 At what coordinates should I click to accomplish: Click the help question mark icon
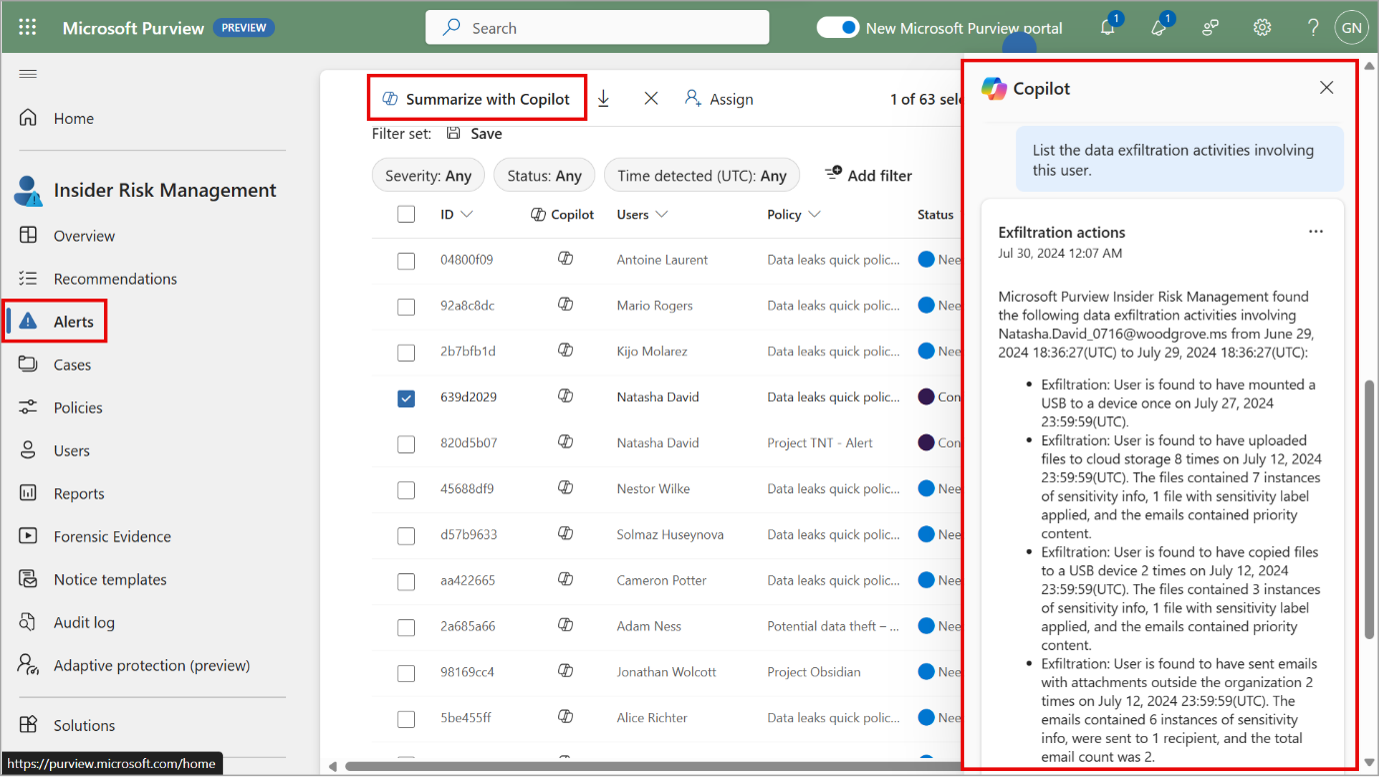pyautogui.click(x=1313, y=28)
